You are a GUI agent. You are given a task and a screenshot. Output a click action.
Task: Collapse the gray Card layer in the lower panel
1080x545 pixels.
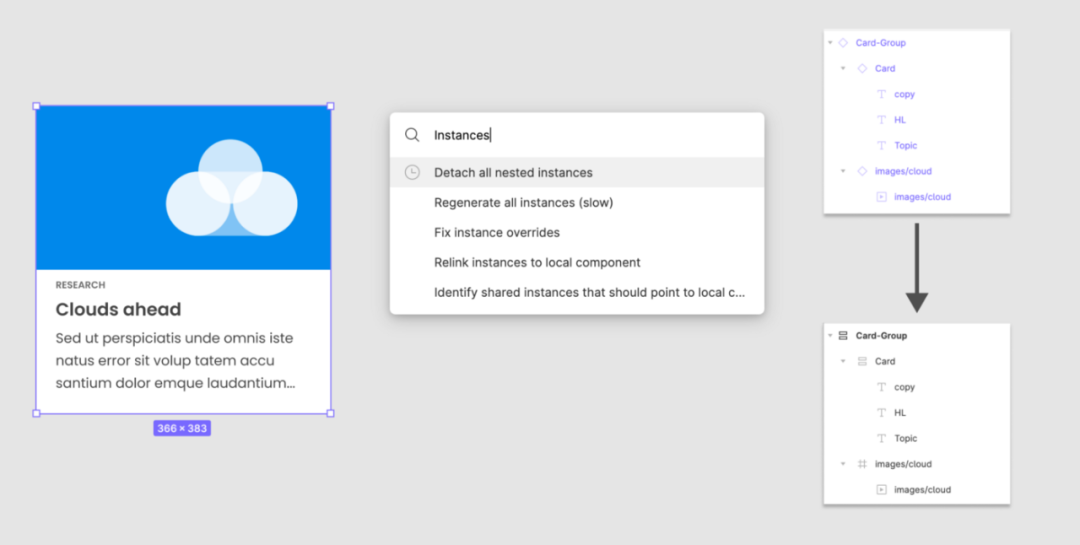[x=843, y=361]
